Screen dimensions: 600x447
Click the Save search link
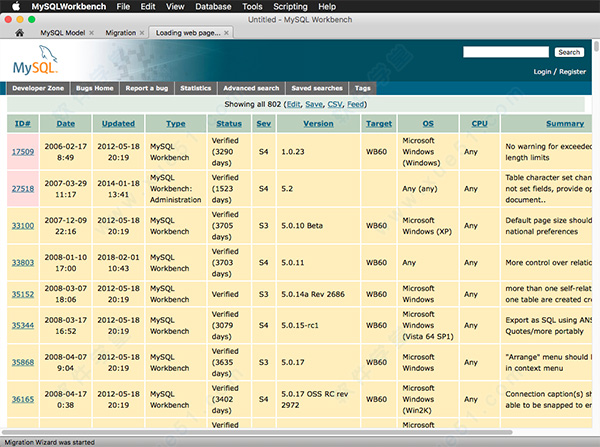pyautogui.click(x=314, y=104)
